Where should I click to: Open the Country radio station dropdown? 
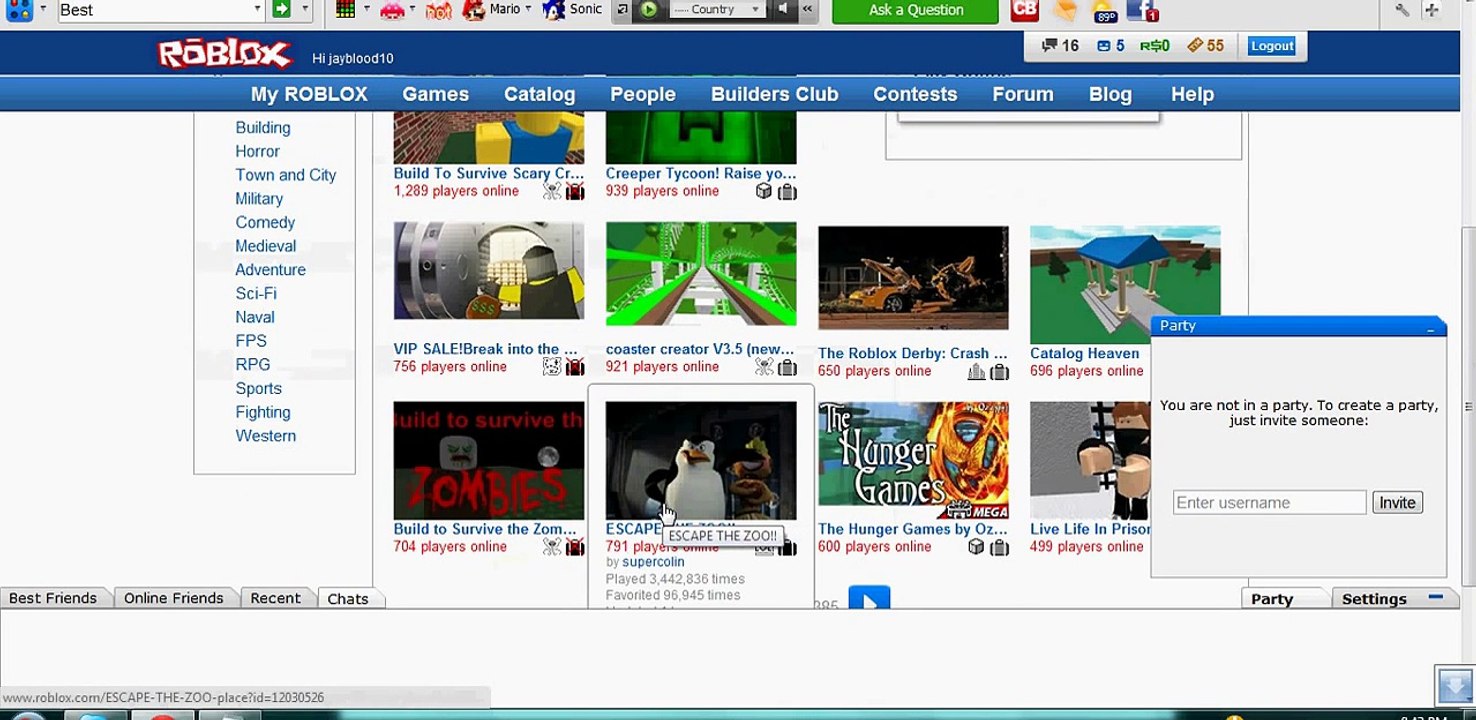(x=718, y=10)
